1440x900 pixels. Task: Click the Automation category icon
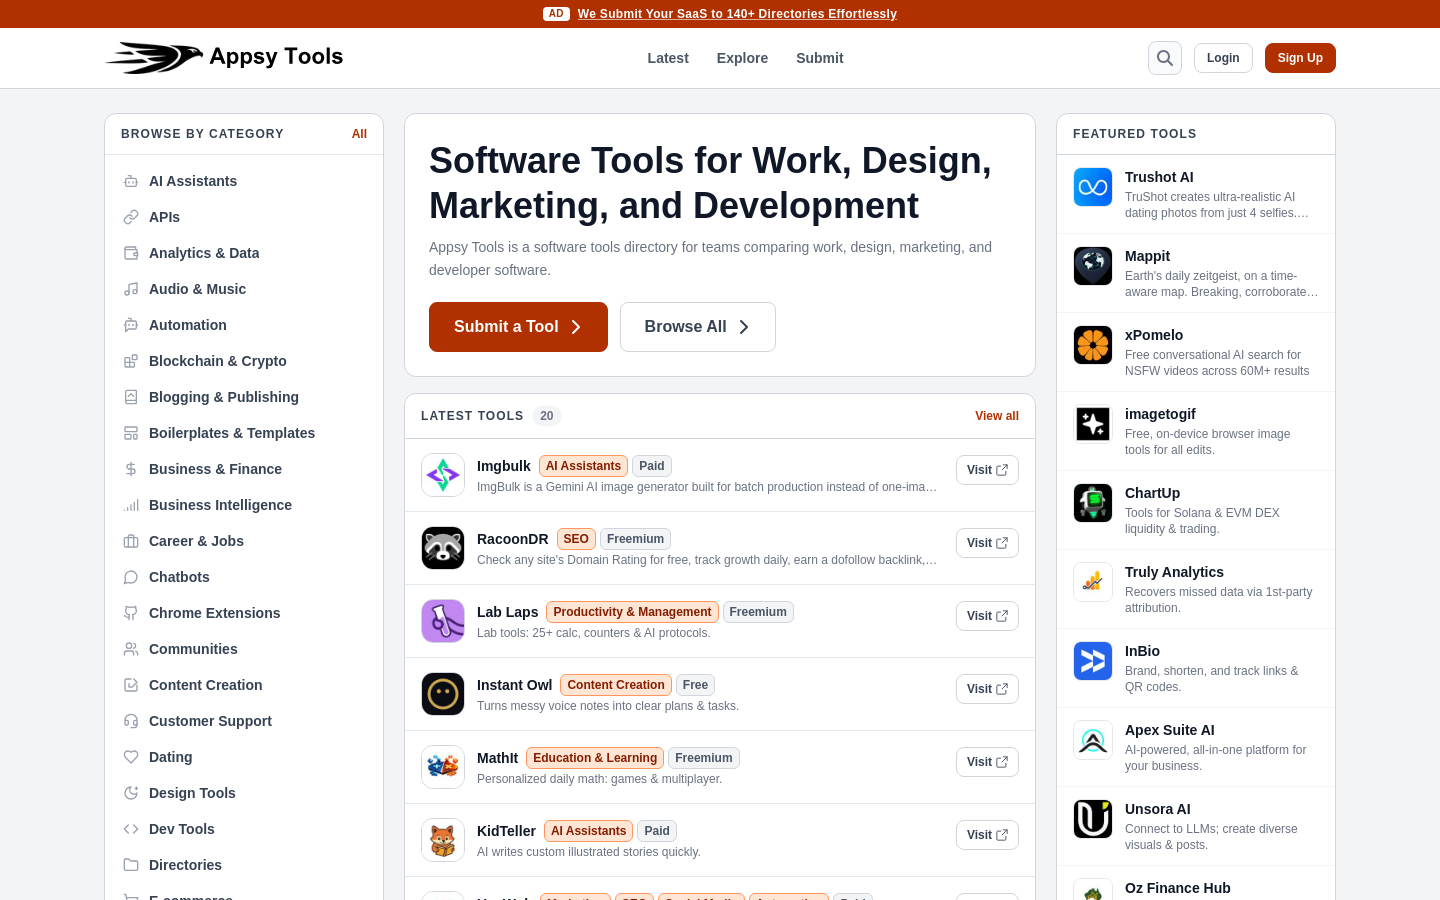tap(131, 325)
